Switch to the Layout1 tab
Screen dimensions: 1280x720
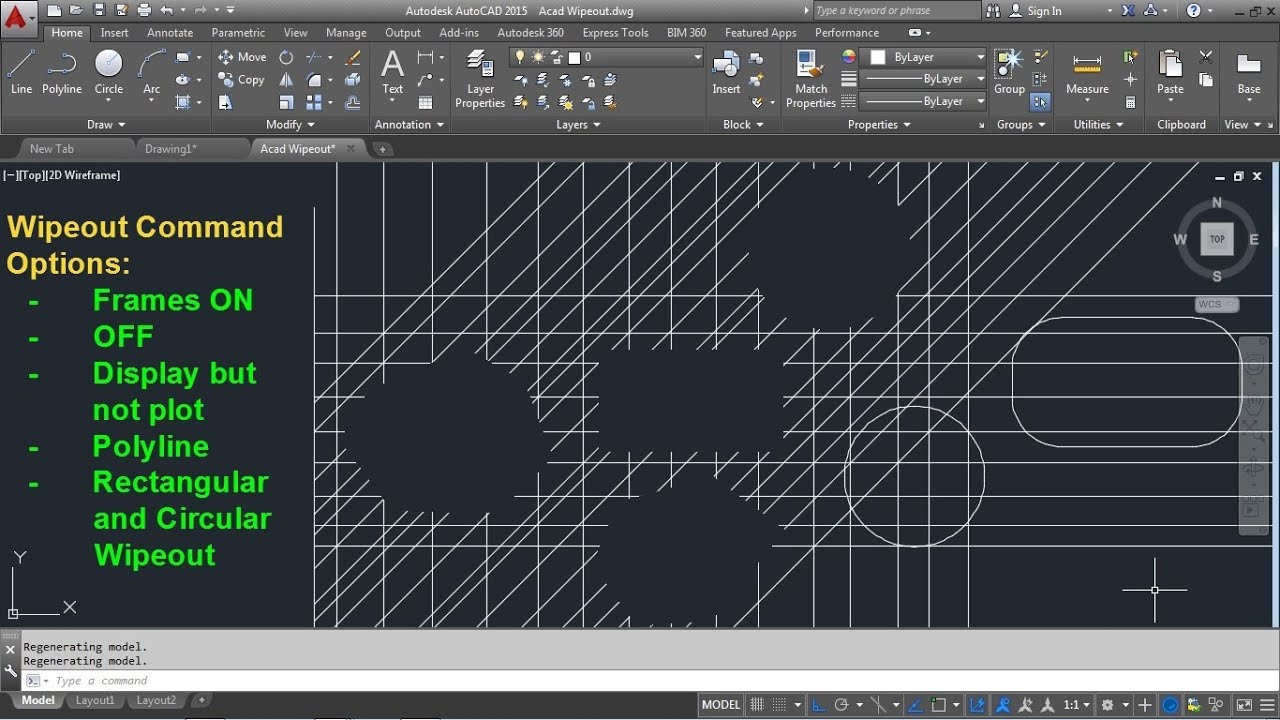[95, 701]
